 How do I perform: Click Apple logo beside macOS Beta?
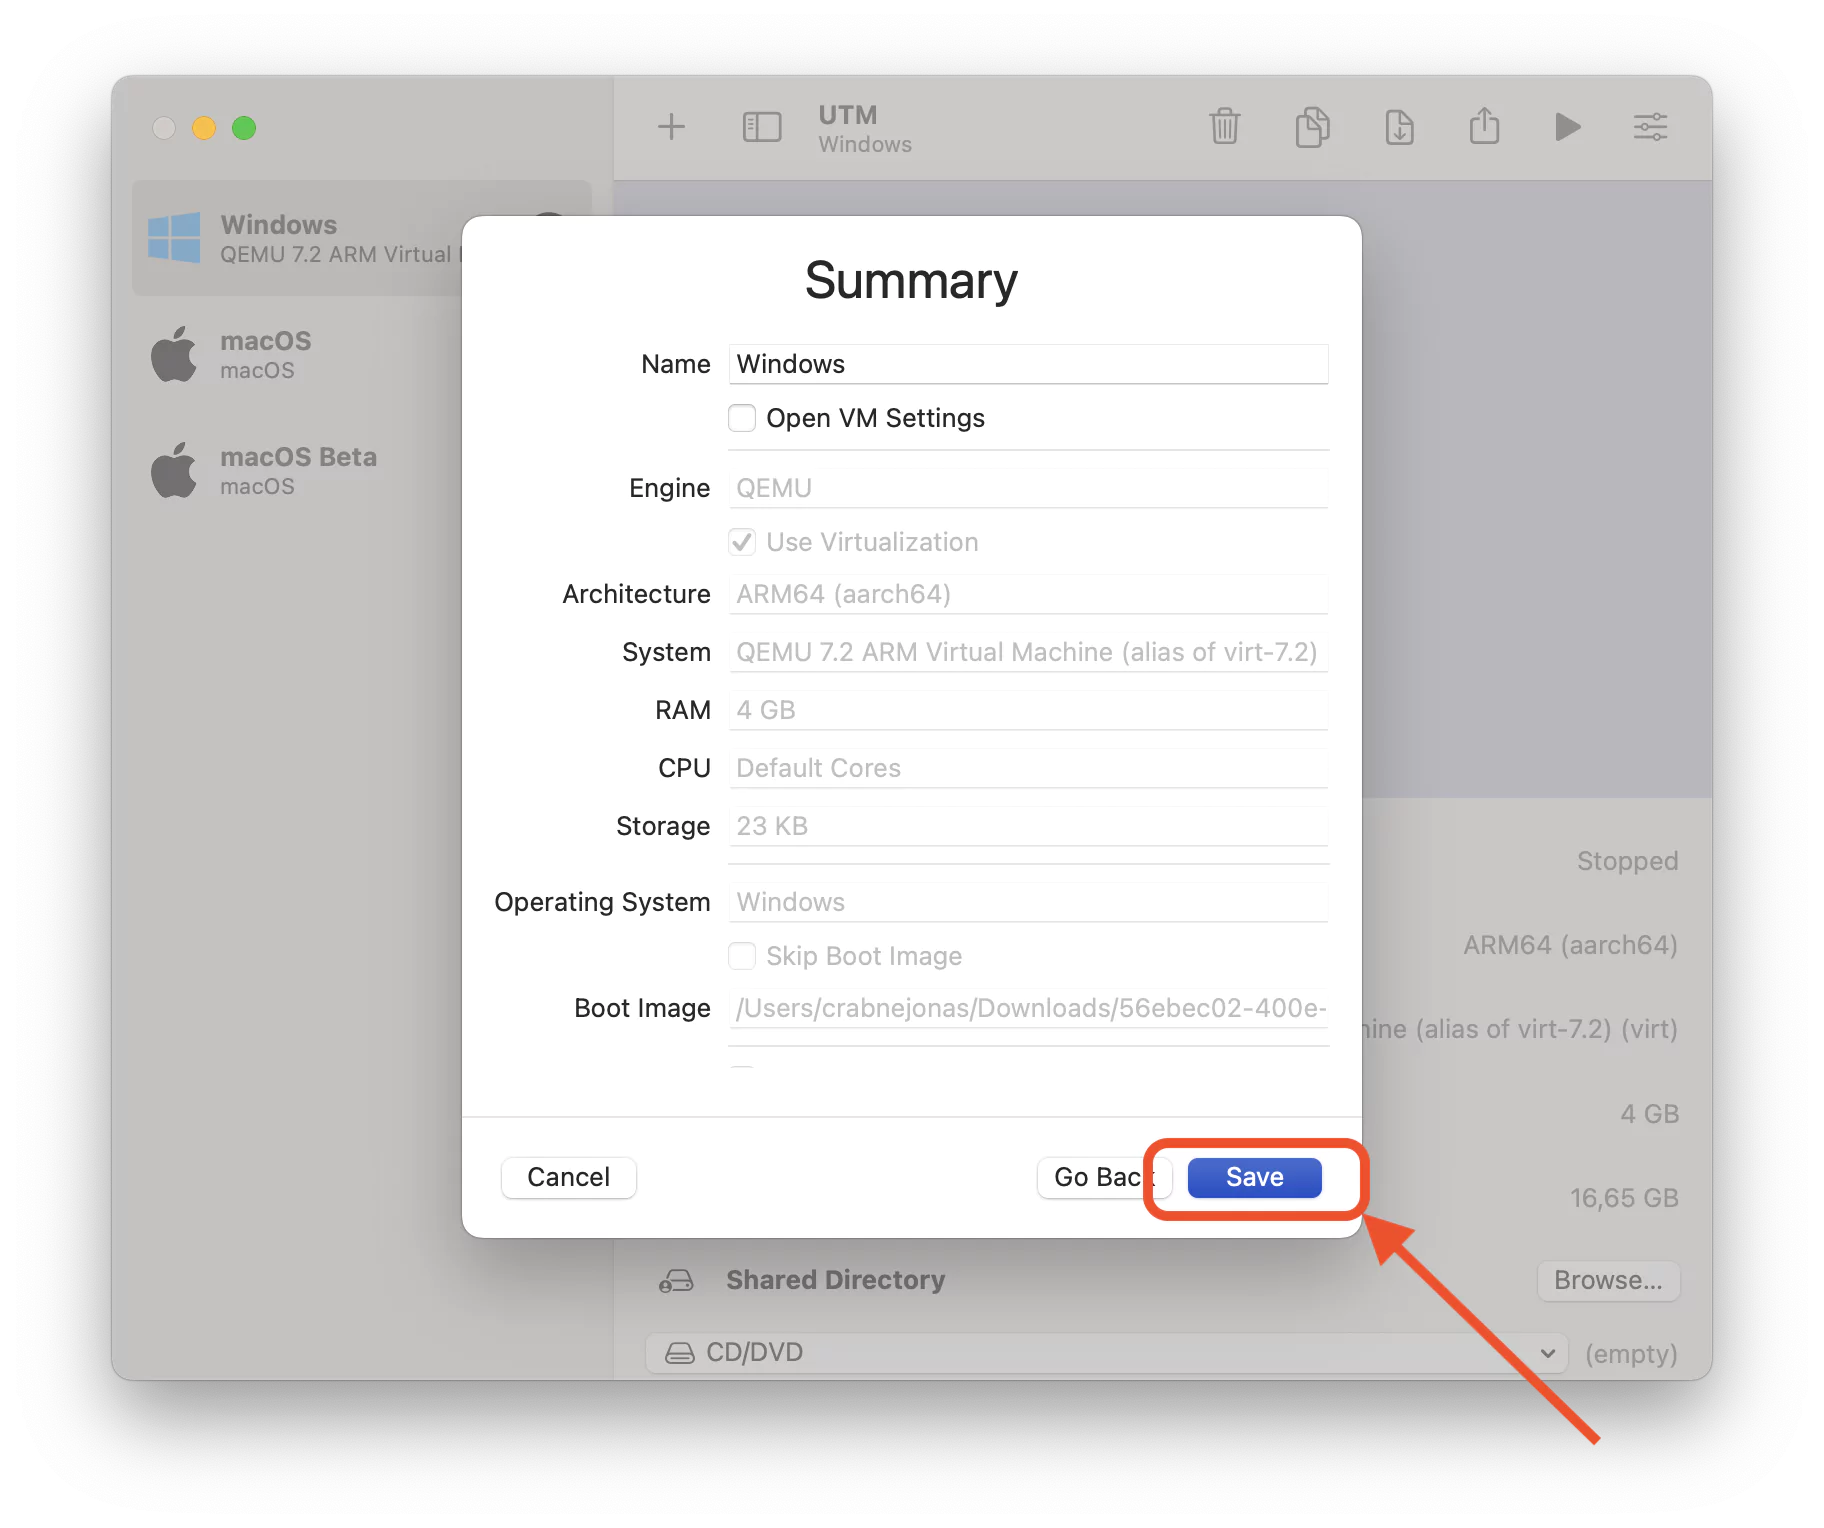(x=174, y=470)
